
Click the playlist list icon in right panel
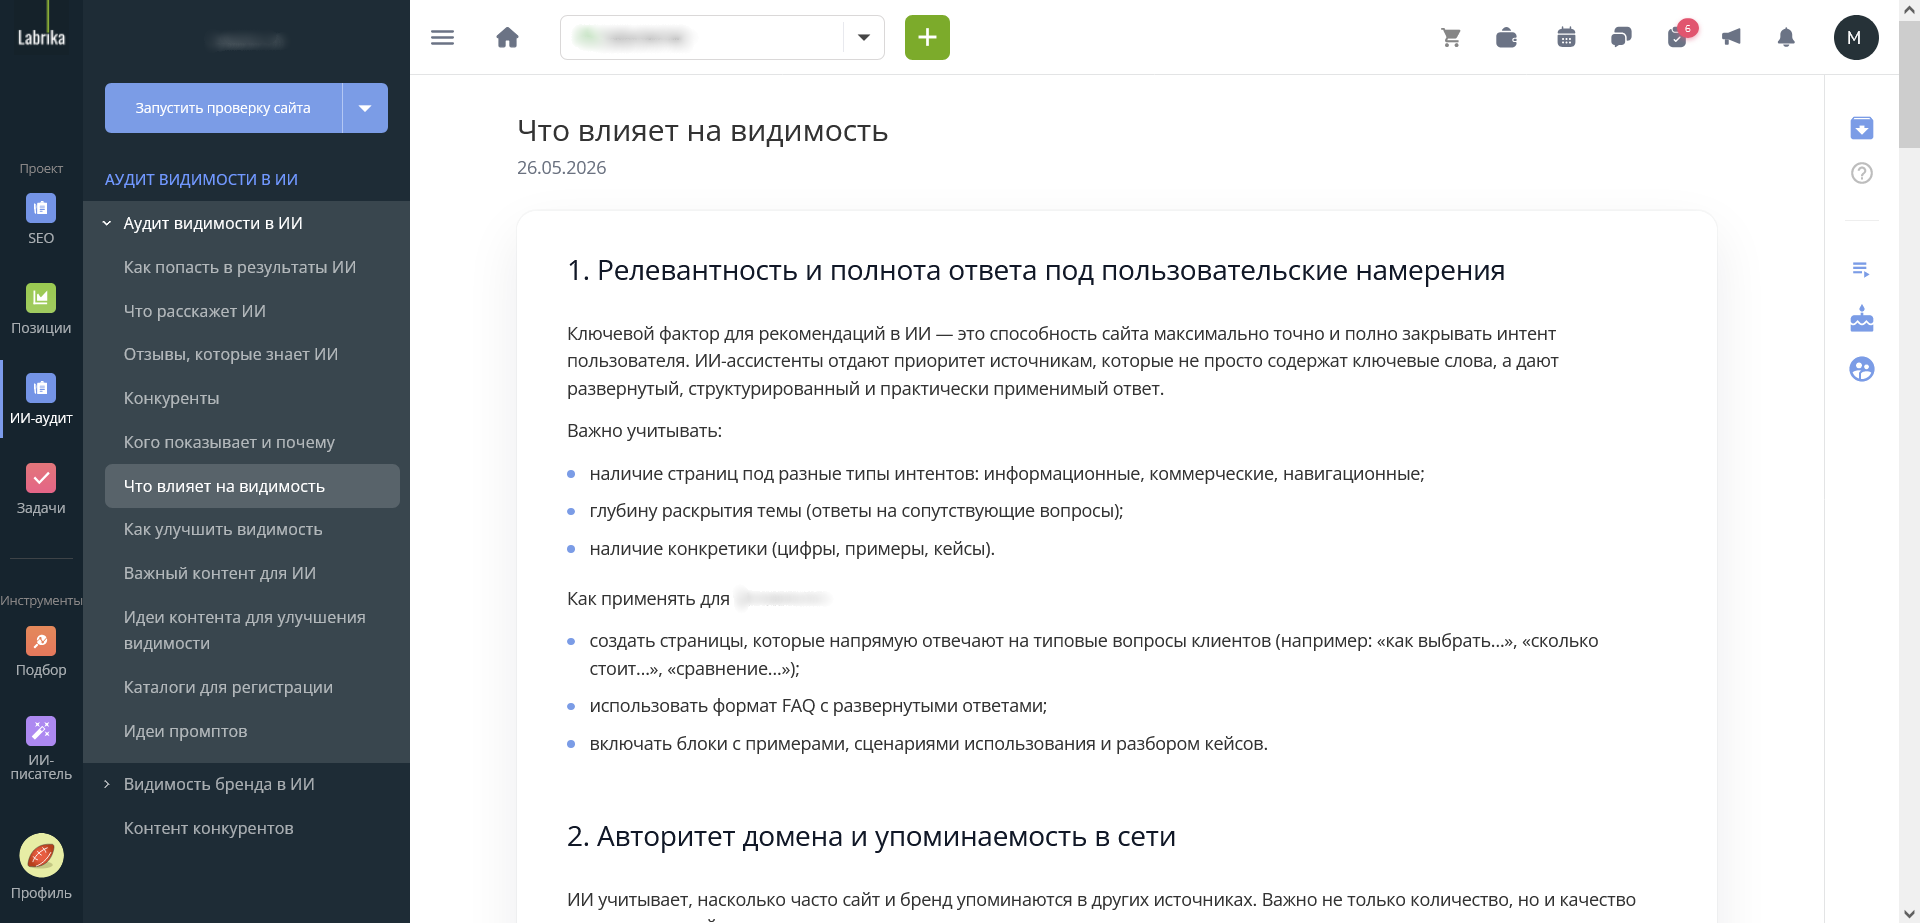pos(1861,270)
